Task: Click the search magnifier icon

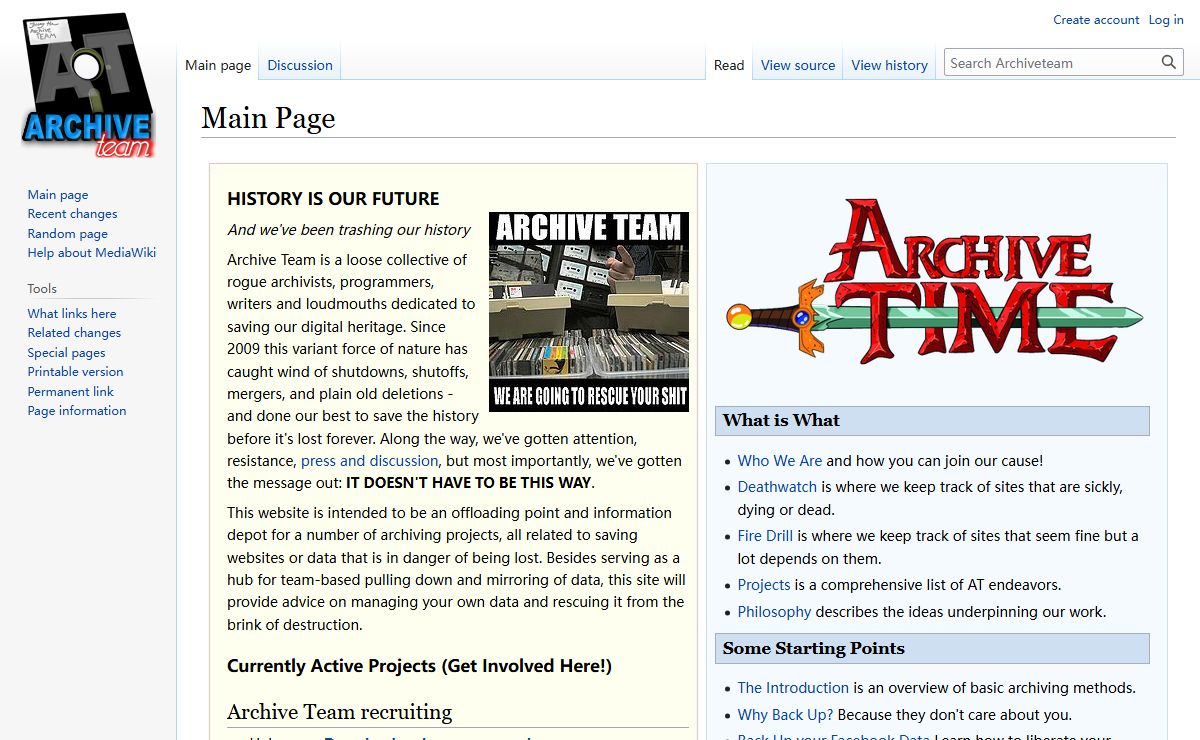Action: point(1169,63)
